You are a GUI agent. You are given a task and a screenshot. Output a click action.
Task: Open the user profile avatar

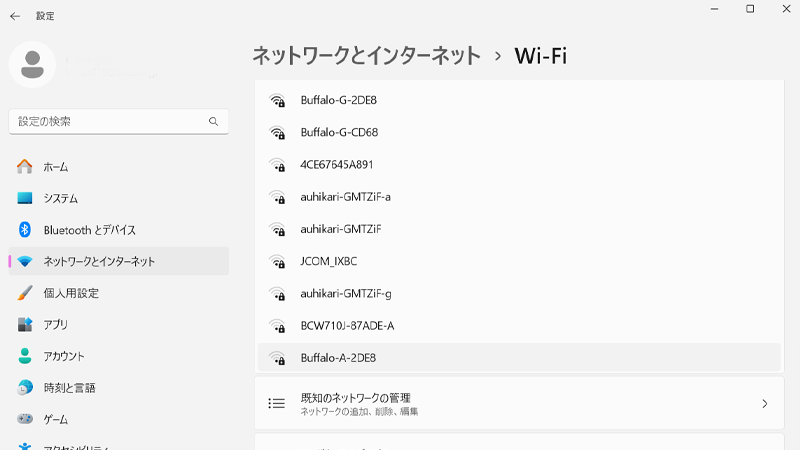[x=32, y=65]
